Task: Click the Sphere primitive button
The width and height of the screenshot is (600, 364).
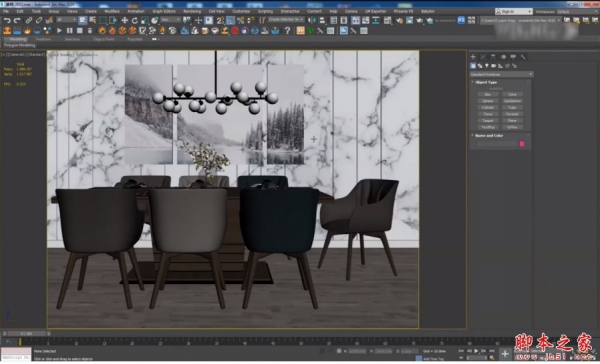Action: click(488, 101)
